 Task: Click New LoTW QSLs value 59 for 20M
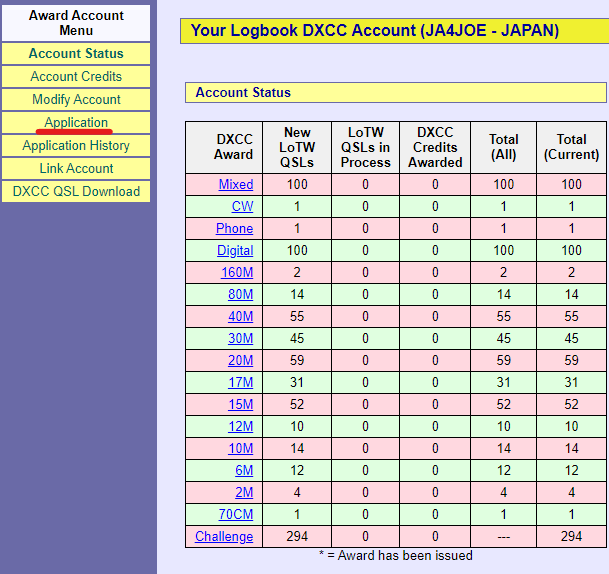point(297,360)
